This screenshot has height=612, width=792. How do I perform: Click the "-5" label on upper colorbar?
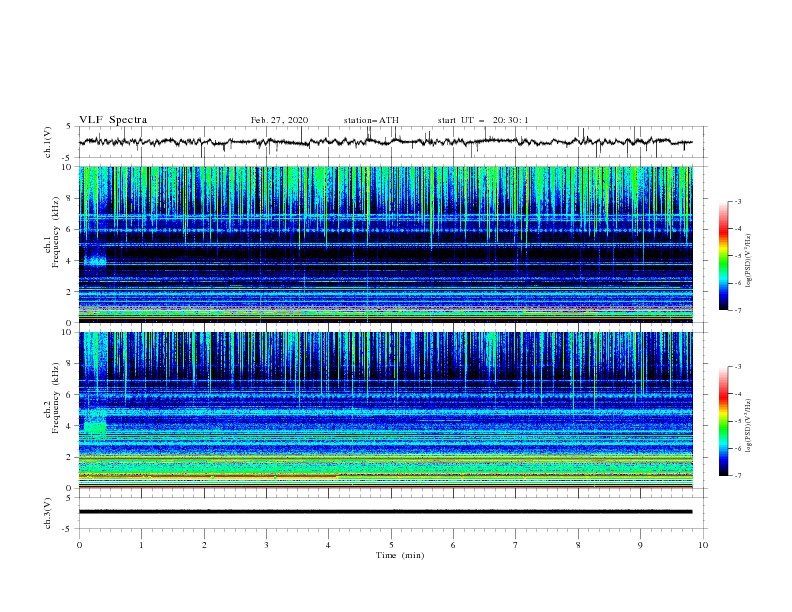(x=737, y=256)
